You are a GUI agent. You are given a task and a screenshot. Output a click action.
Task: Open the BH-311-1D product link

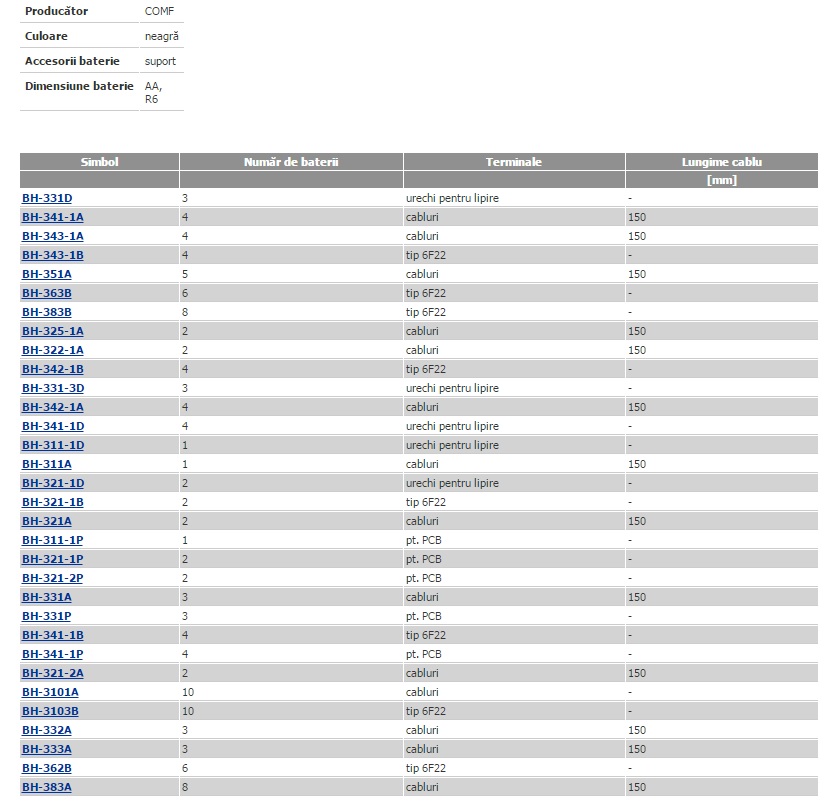[53, 445]
